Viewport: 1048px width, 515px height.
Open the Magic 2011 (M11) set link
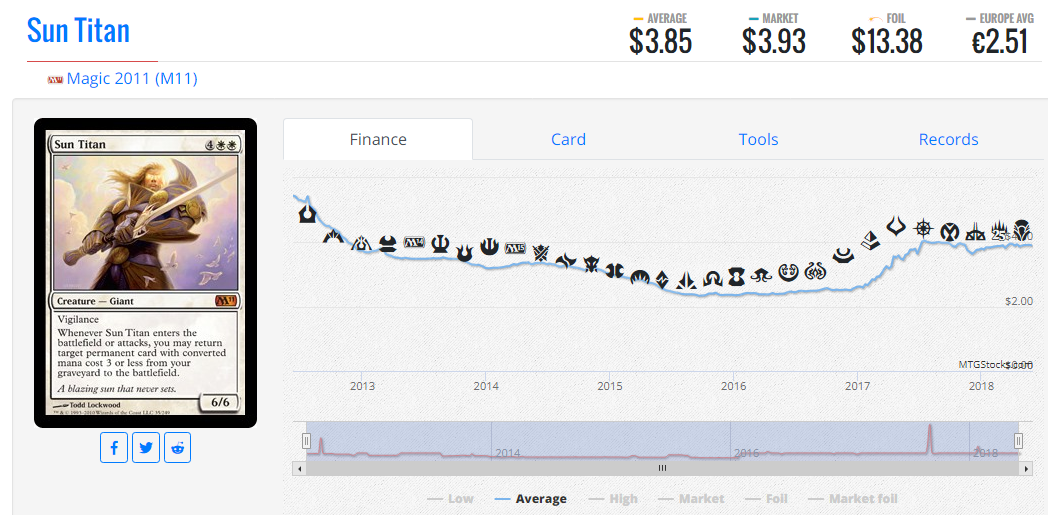point(132,79)
